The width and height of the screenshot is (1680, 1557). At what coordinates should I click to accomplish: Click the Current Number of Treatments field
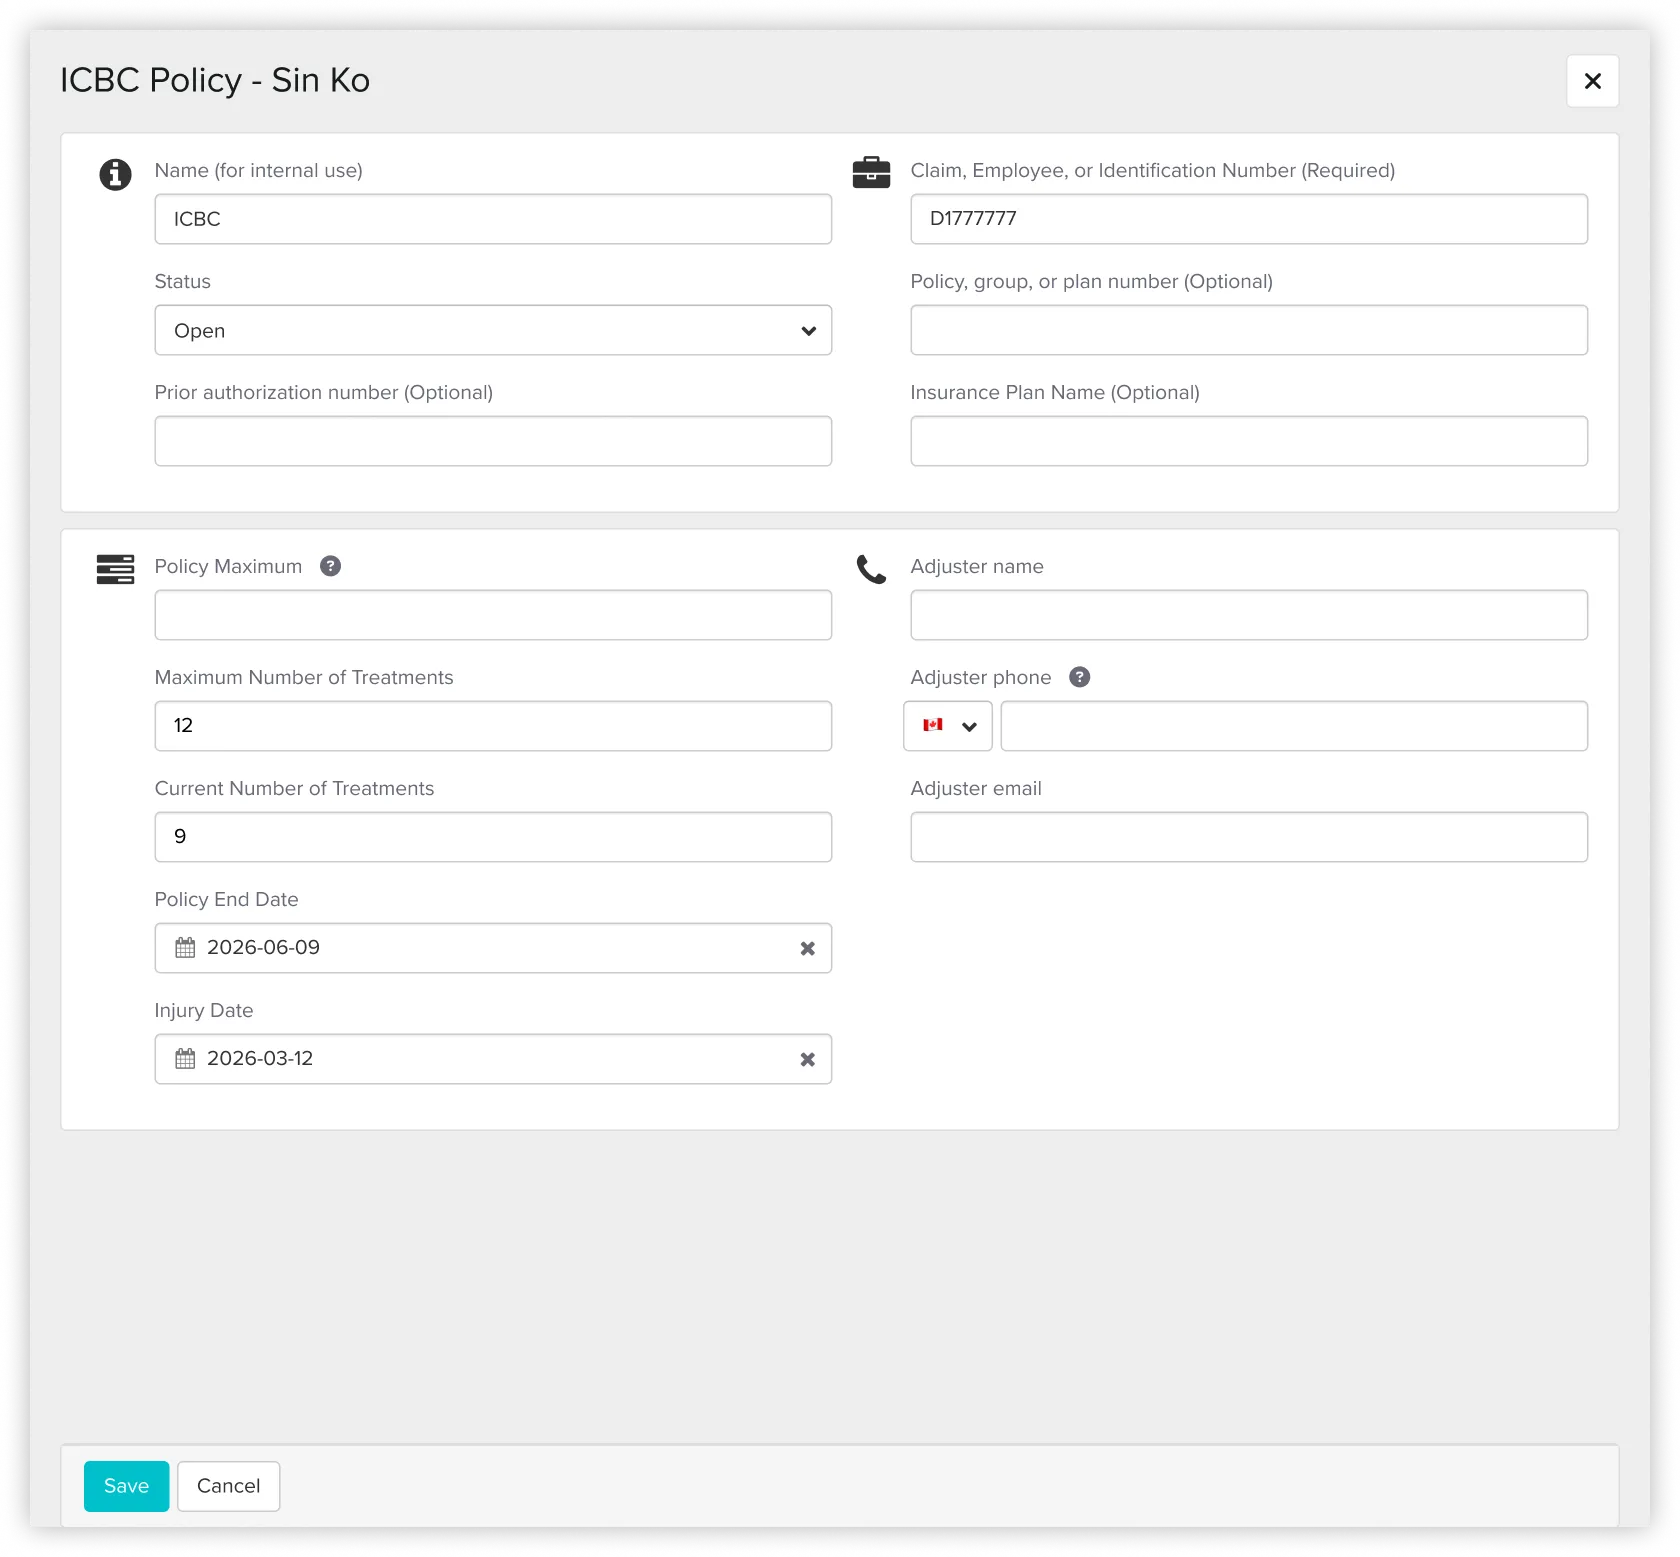(x=493, y=837)
